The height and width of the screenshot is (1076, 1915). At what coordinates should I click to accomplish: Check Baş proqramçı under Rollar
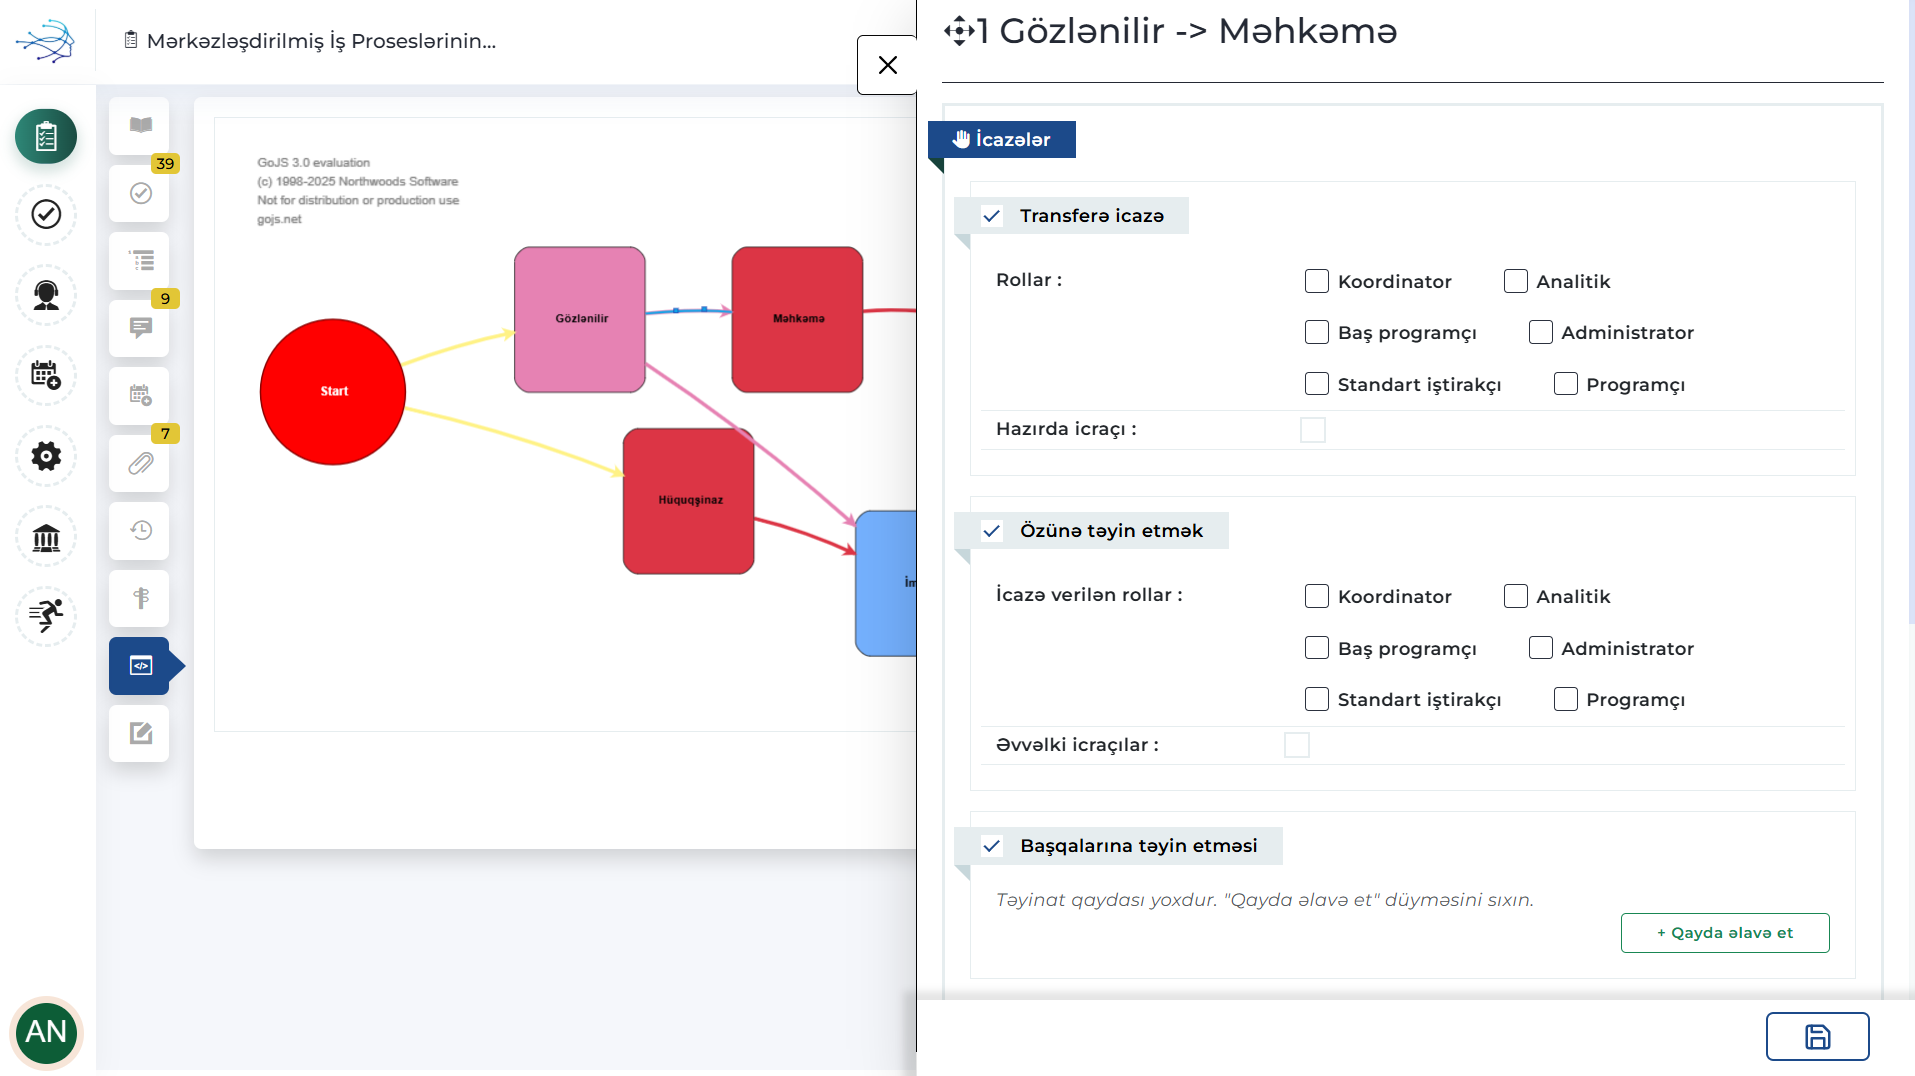click(x=1317, y=332)
